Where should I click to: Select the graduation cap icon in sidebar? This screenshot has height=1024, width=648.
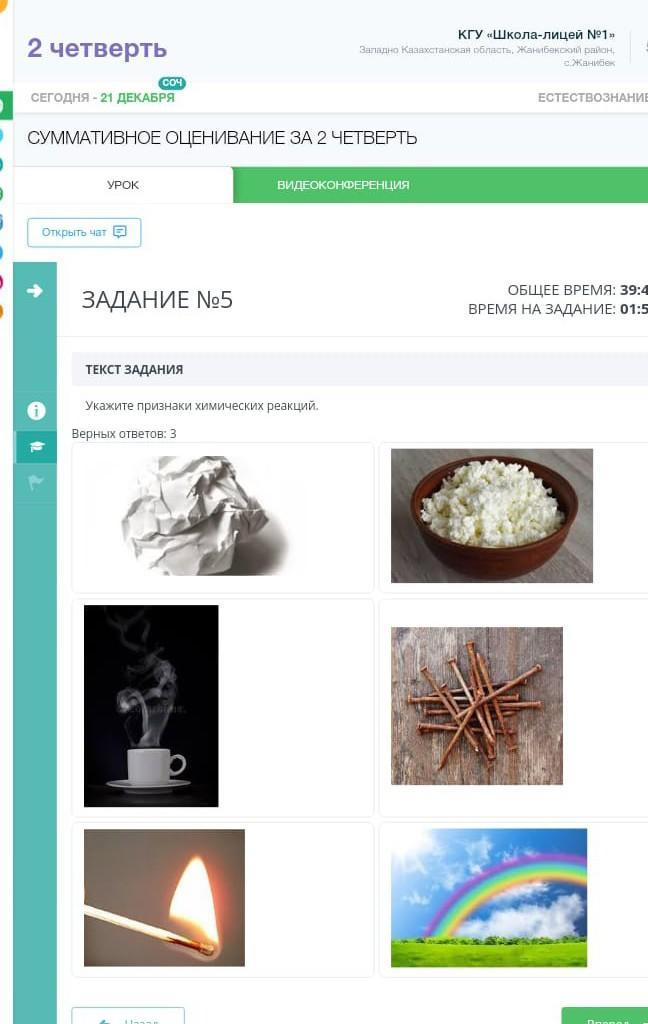(37, 447)
